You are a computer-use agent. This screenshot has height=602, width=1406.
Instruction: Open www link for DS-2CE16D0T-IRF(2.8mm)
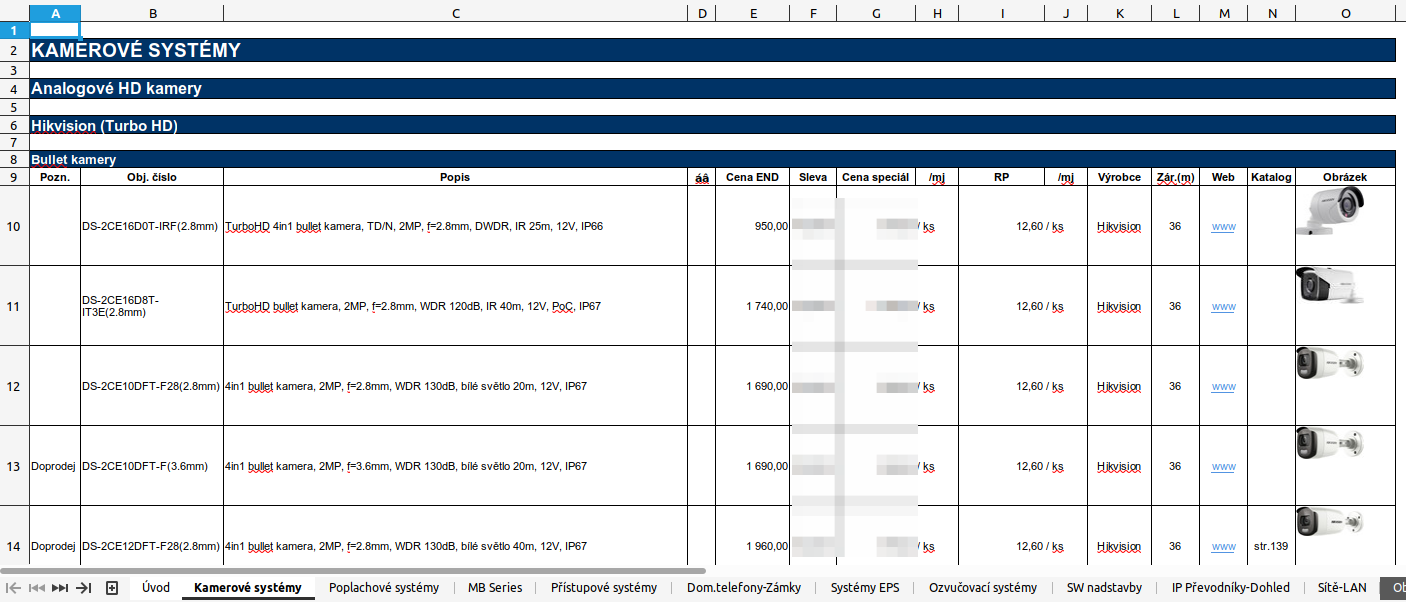point(1223,227)
